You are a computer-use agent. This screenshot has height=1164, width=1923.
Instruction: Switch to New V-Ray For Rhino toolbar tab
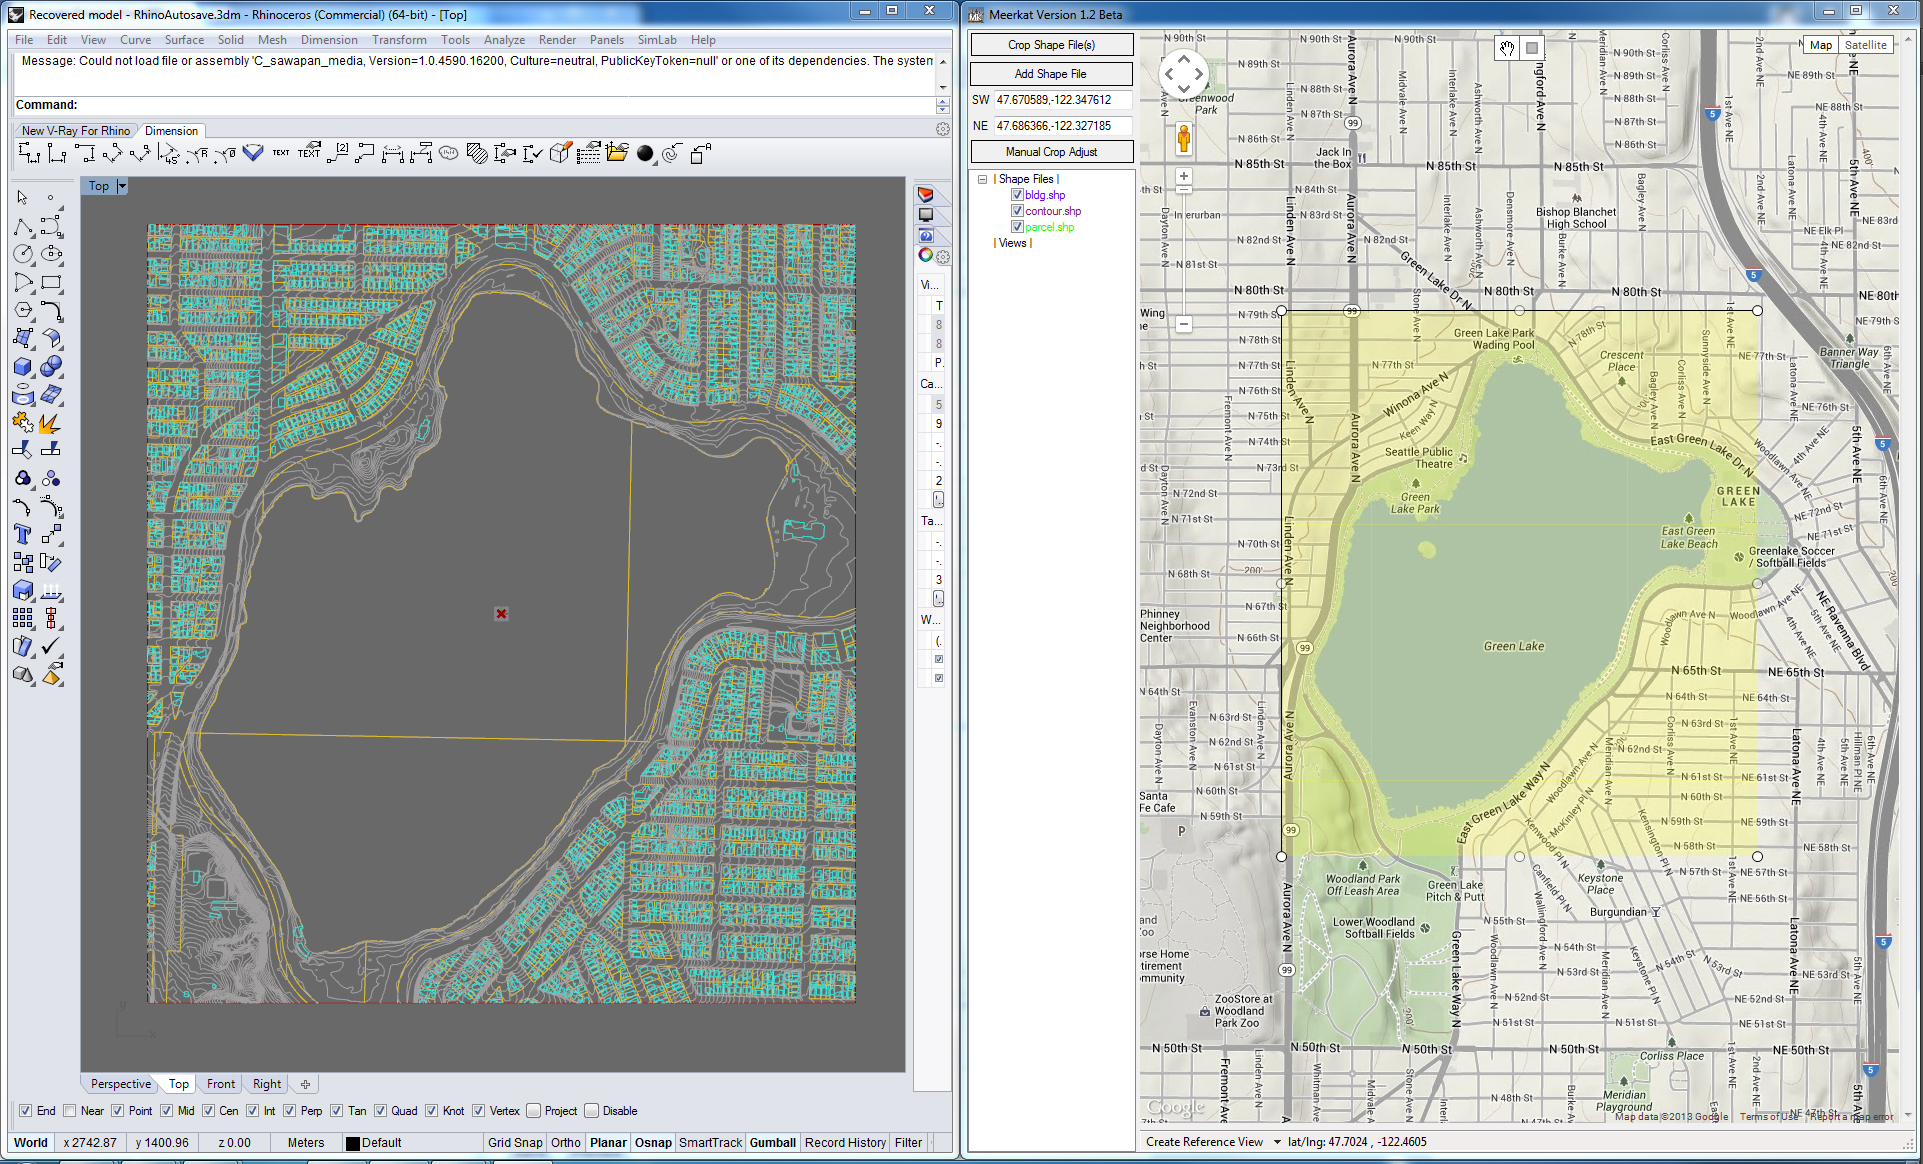[x=76, y=131]
